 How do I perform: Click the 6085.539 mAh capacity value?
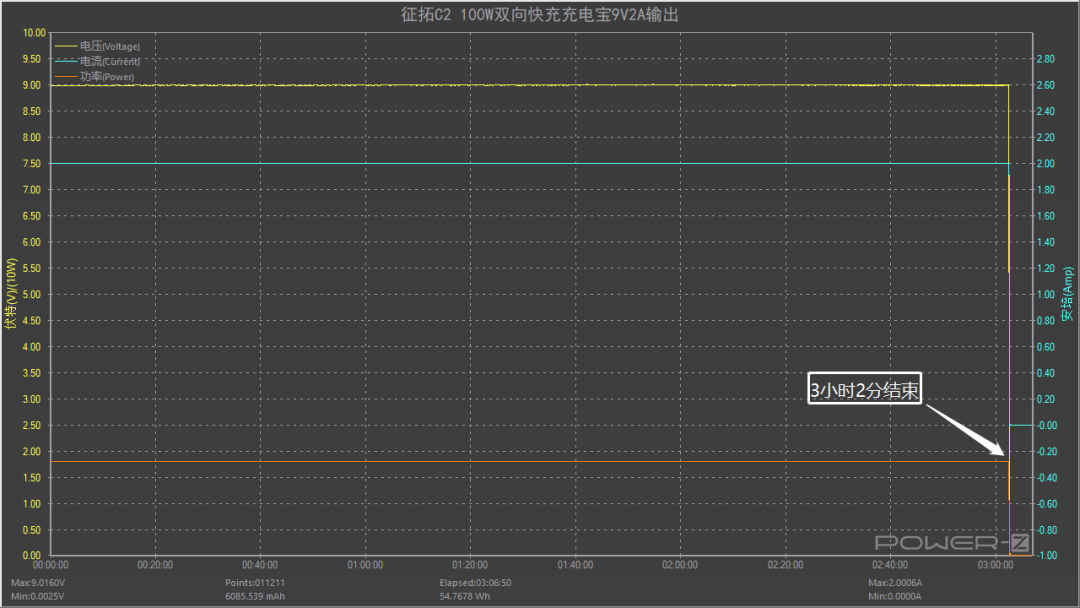(x=255, y=596)
